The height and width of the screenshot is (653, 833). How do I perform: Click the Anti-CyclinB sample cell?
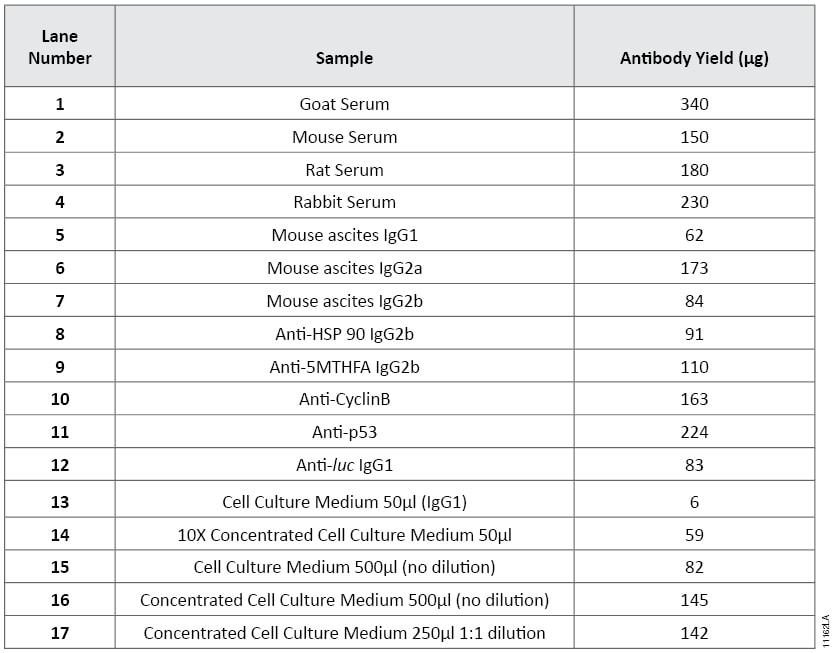point(344,399)
